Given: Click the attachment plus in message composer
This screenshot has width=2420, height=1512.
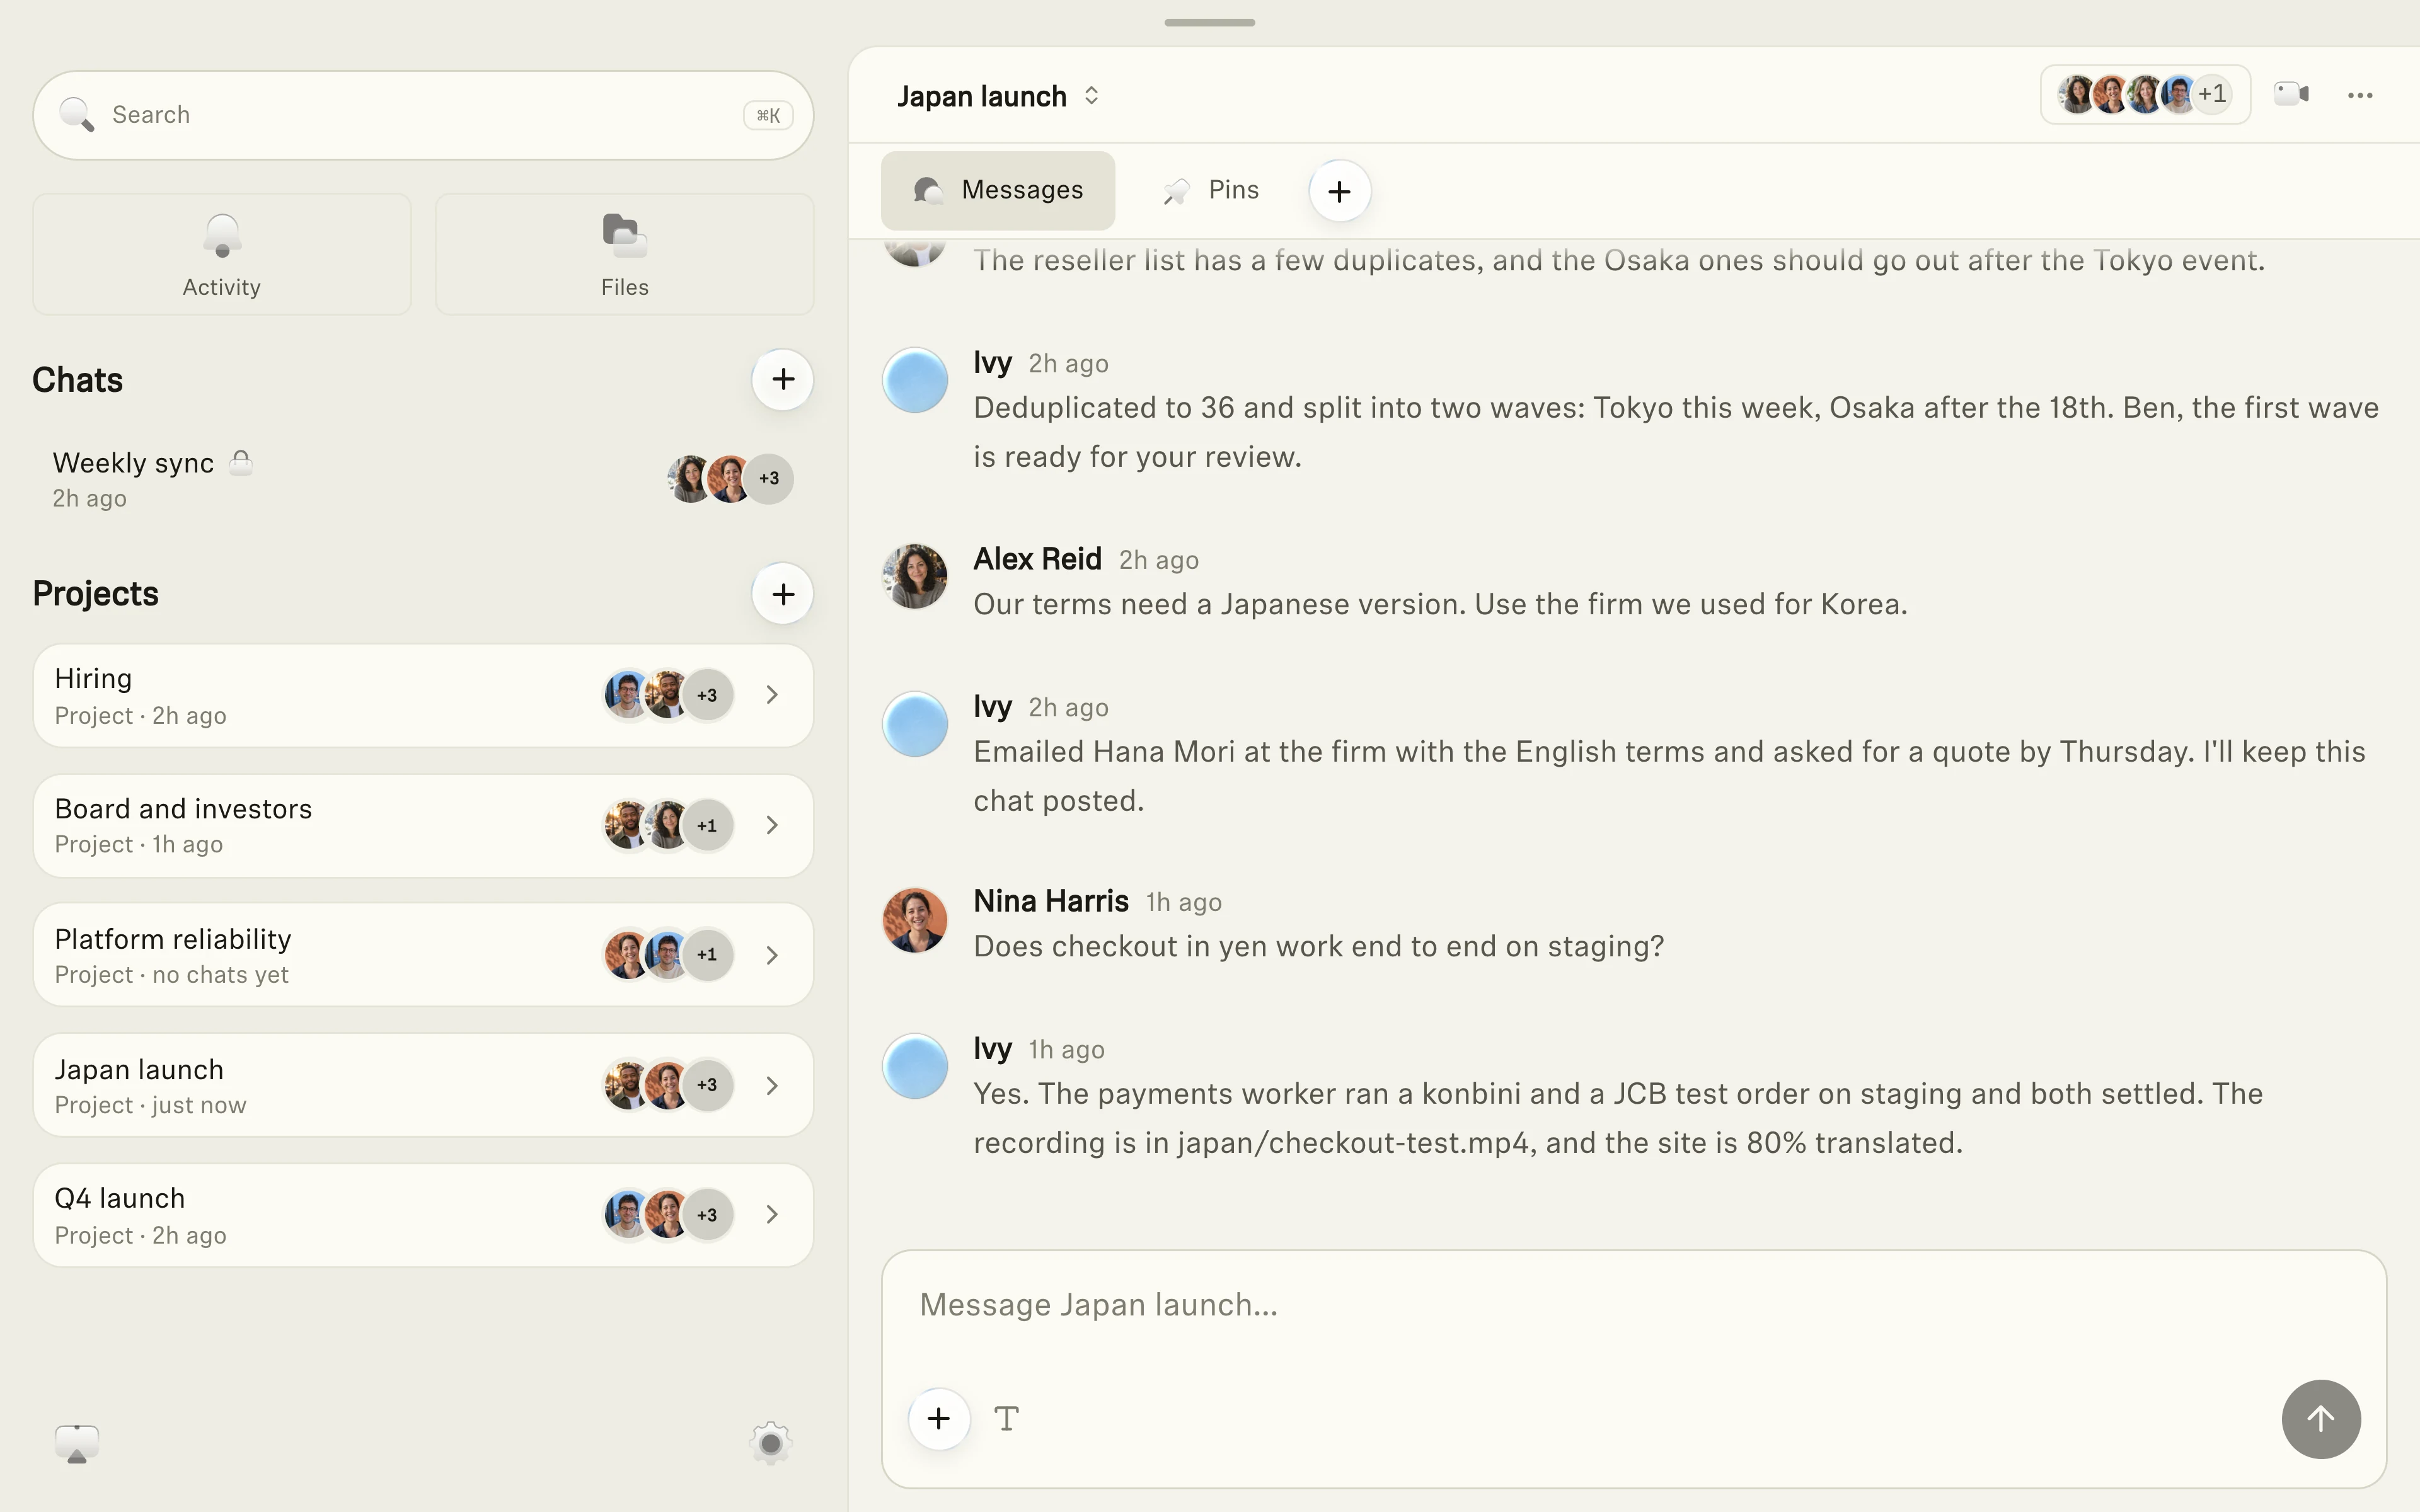Looking at the screenshot, I should (939, 1418).
